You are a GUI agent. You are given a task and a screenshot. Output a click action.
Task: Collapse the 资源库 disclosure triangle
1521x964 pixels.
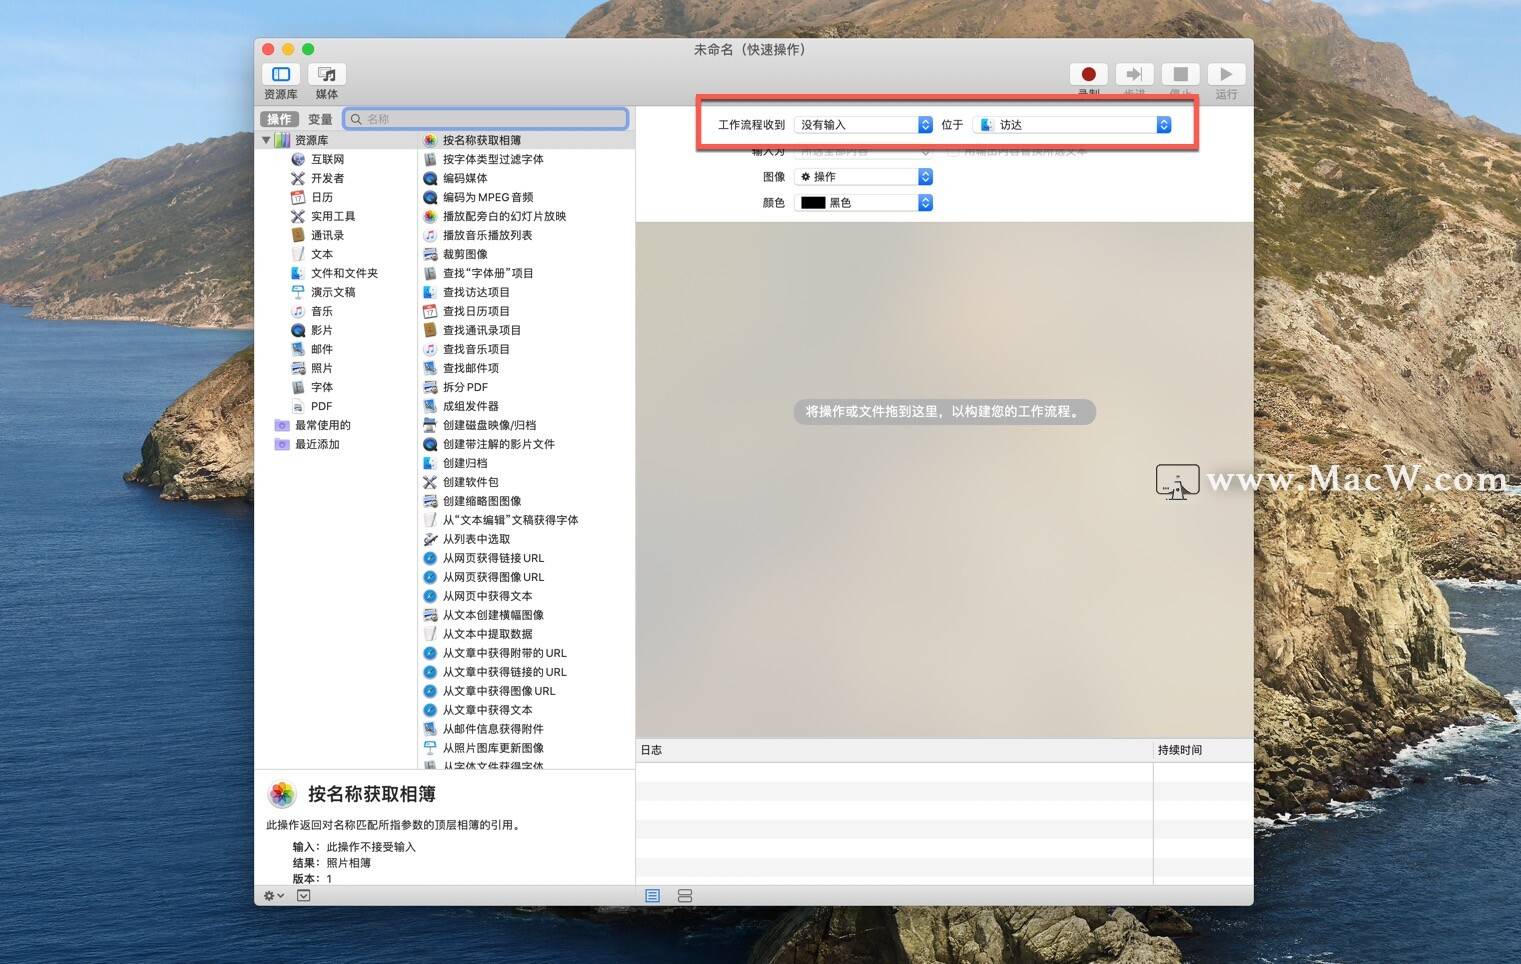pyautogui.click(x=267, y=140)
